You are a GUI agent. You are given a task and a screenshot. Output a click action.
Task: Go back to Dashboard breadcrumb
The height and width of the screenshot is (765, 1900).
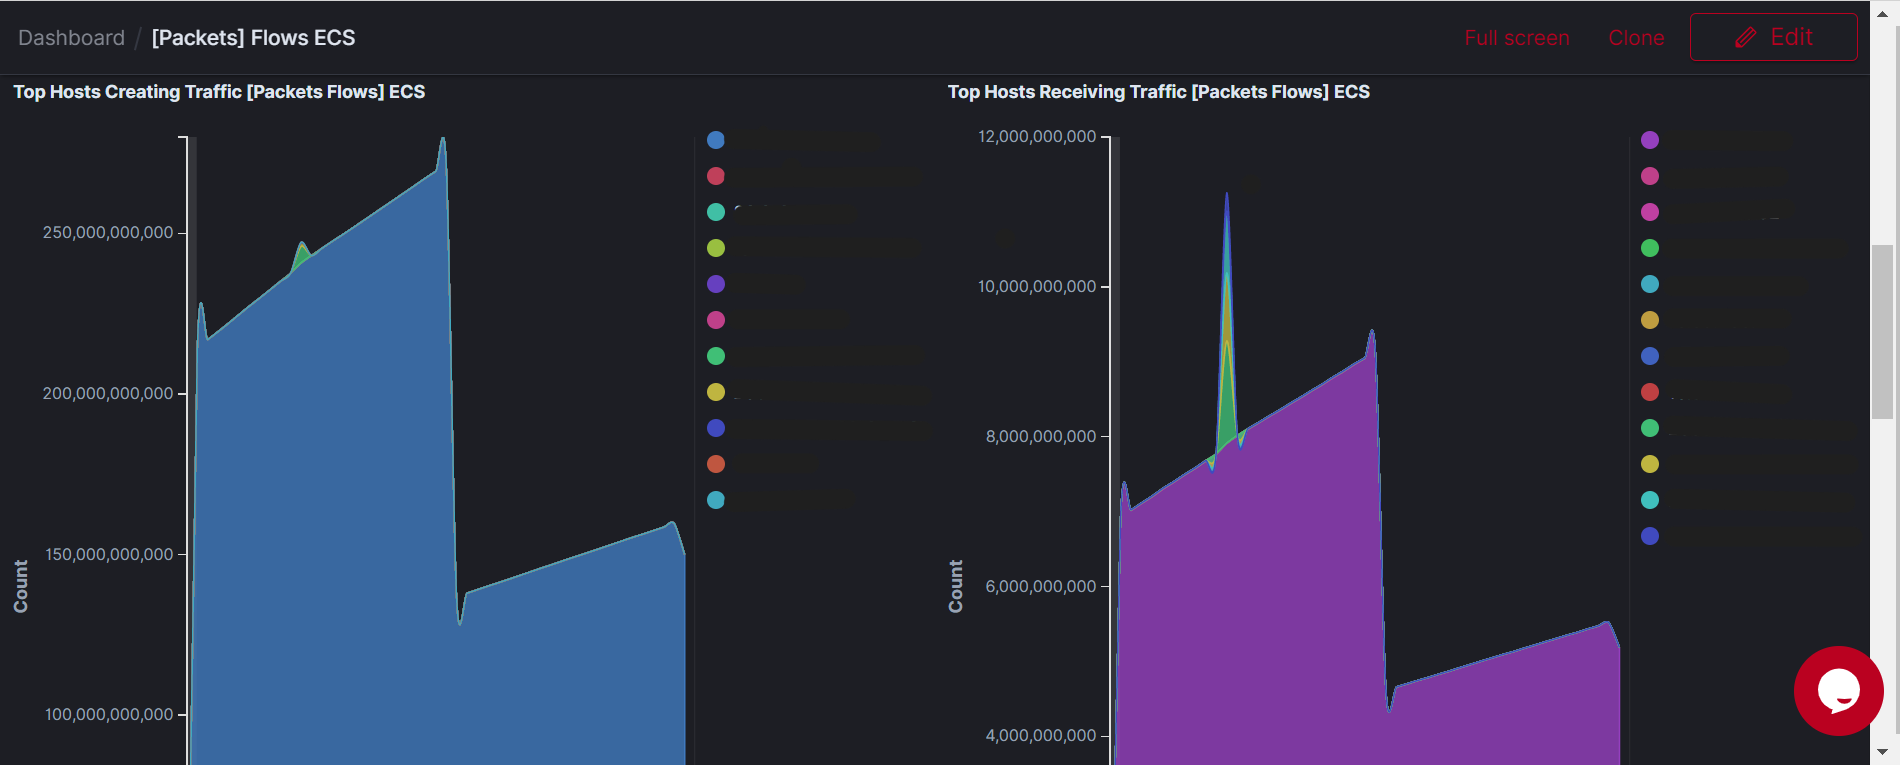[71, 38]
